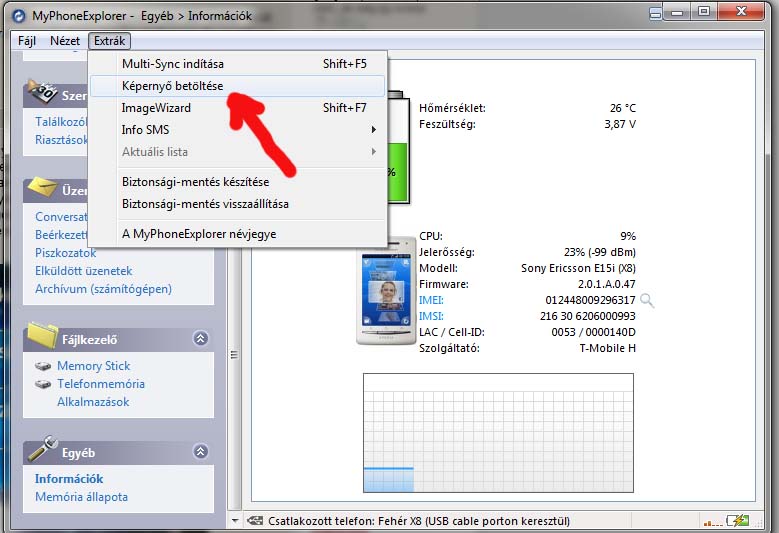Image resolution: width=779 pixels, height=533 pixels.
Task: Collapse the Fájlkezelő section
Action: [x=200, y=339]
